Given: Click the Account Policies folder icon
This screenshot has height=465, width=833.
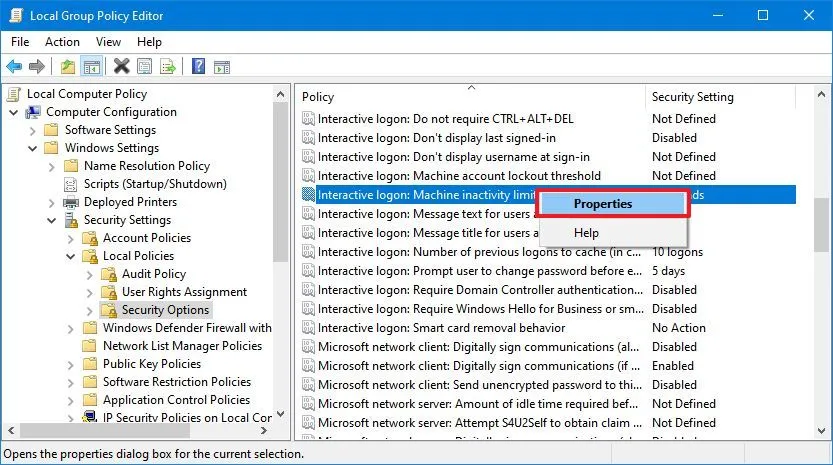Looking at the screenshot, I should tap(90, 238).
